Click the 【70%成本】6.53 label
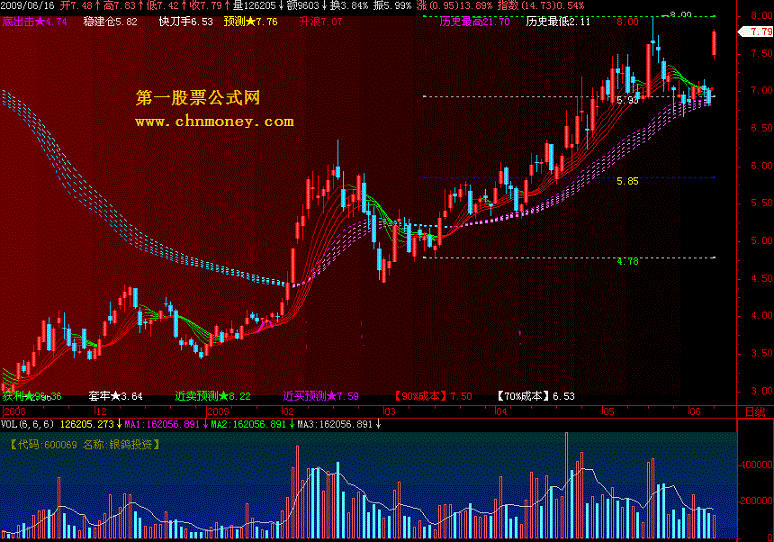Viewport: 774px width, 542px height. (536, 396)
